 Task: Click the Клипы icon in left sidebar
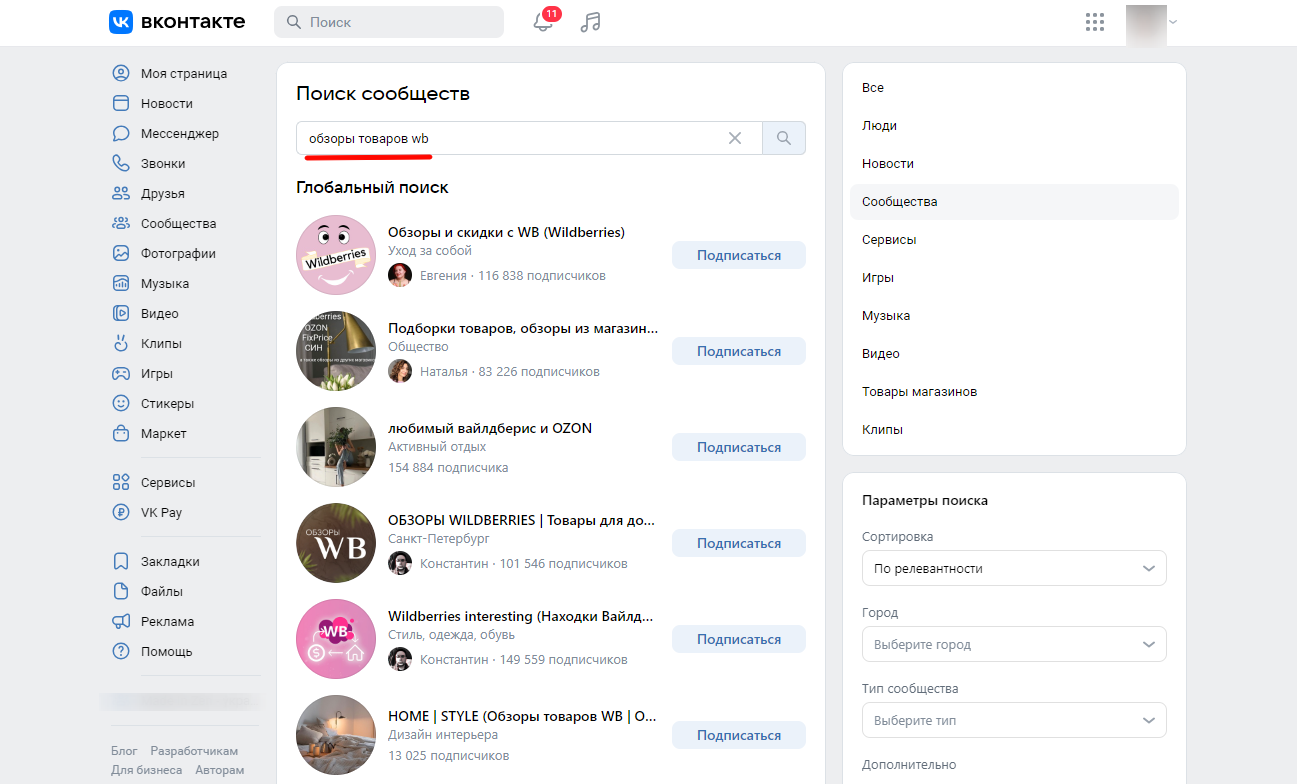(121, 343)
